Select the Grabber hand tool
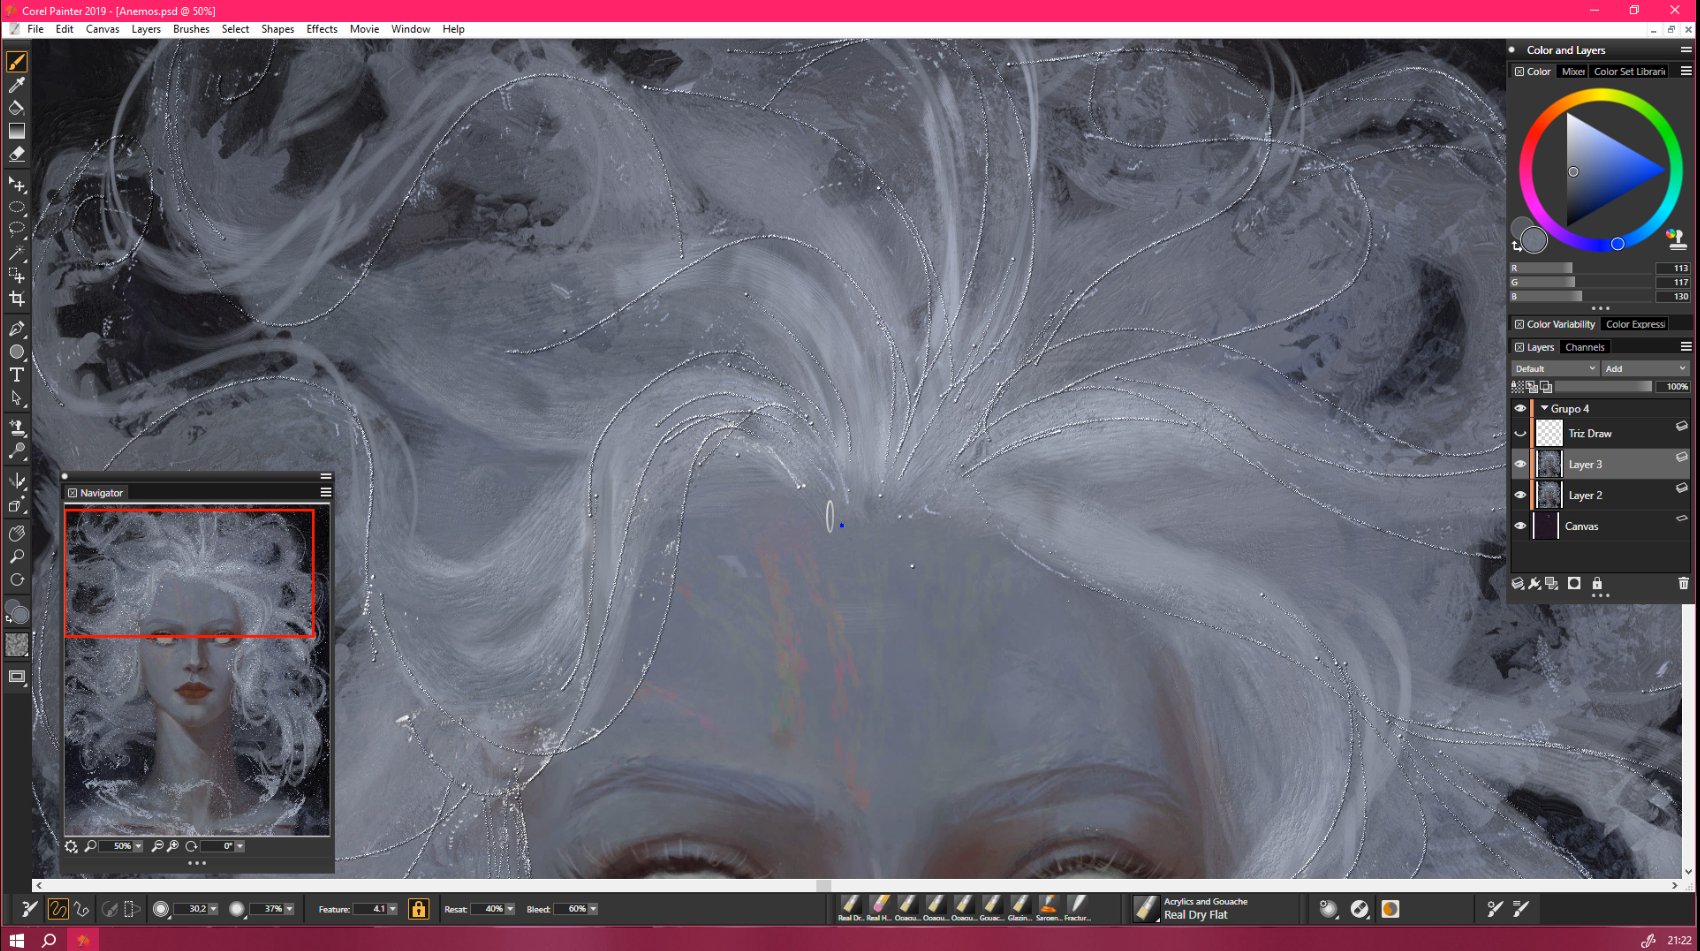Image resolution: width=1700 pixels, height=951 pixels. (x=17, y=534)
